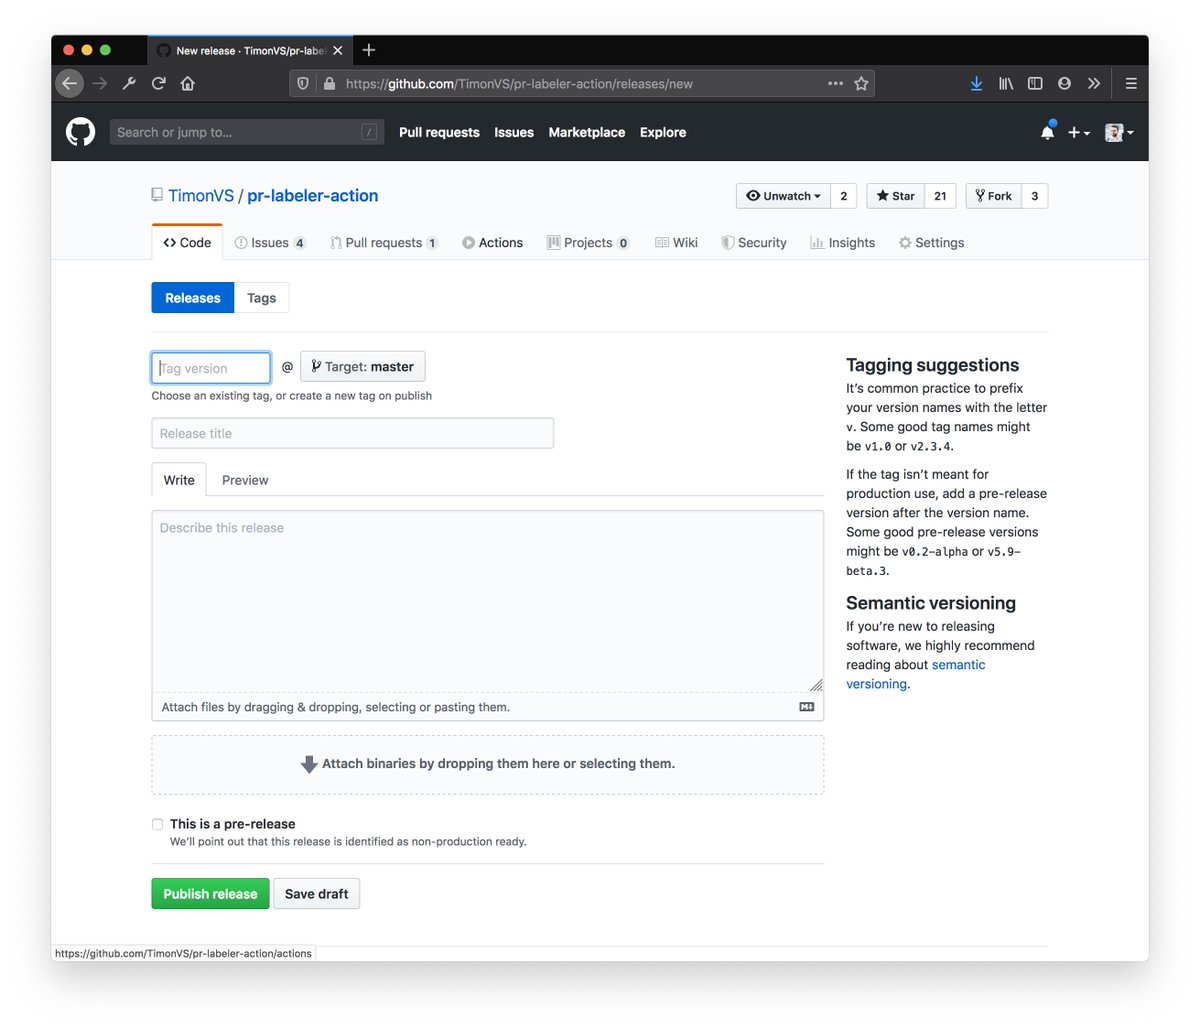Viewport: 1200px width, 1029px height.
Task: Switch to the Preview tab
Action: point(245,480)
